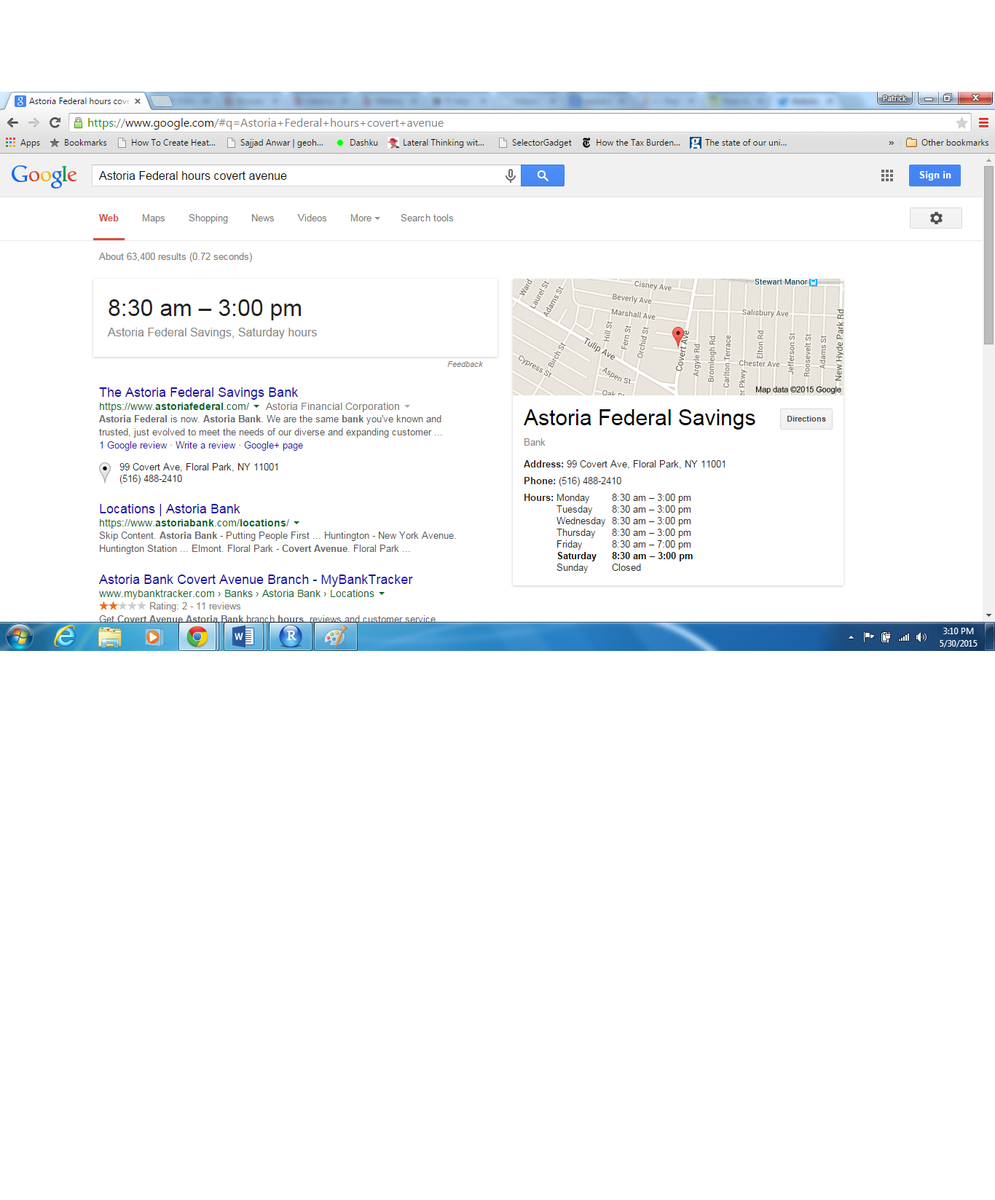The image size is (995, 1200).
Task: Click the volume speaker tray icon
Action: coord(920,637)
